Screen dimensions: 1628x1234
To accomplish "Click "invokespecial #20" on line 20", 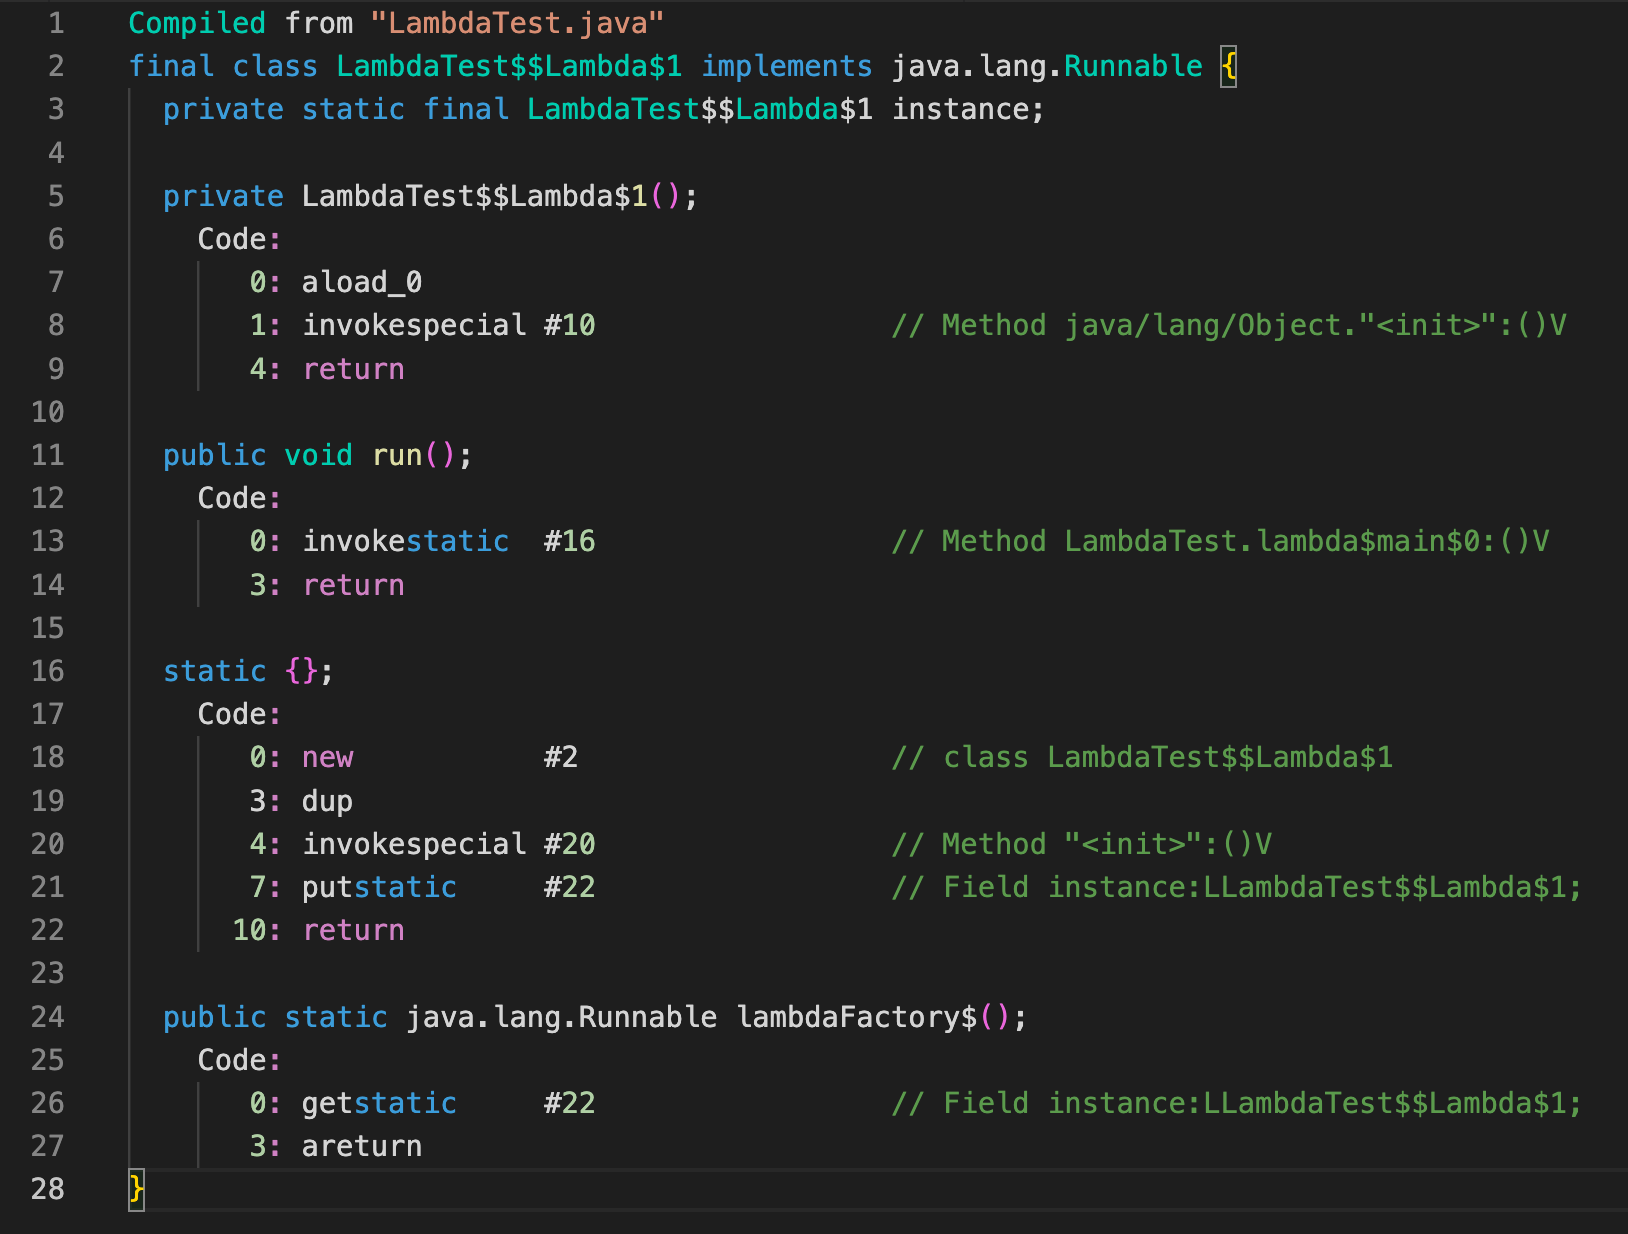I will [x=449, y=844].
